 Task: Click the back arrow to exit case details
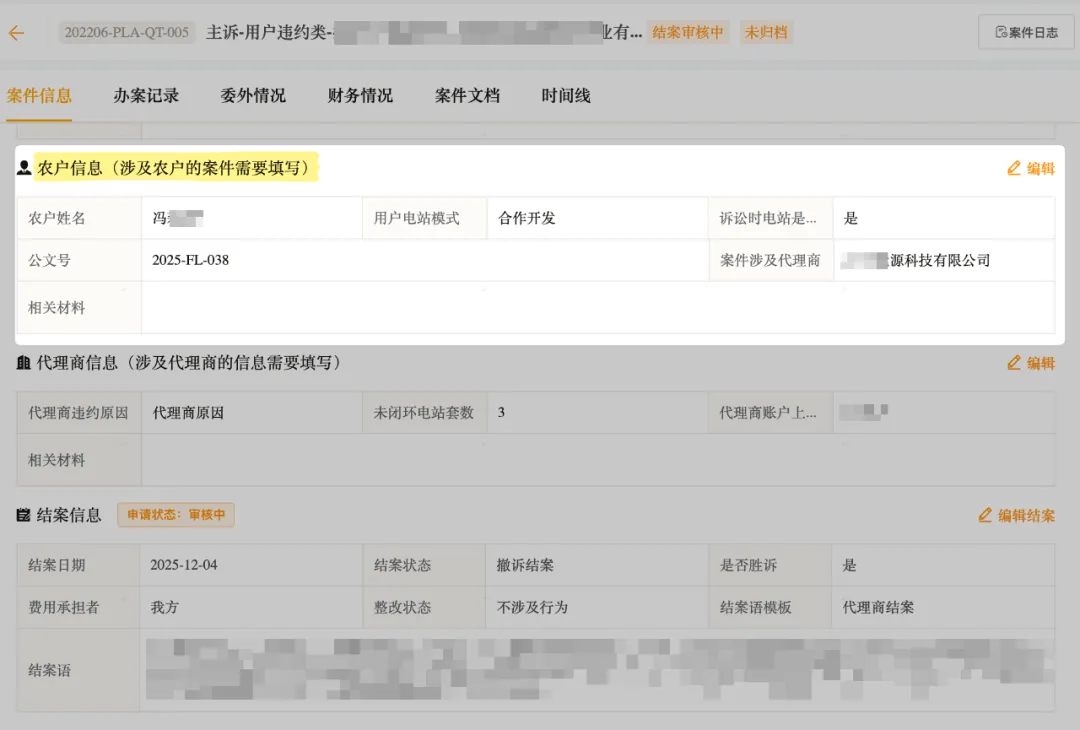(x=17, y=33)
